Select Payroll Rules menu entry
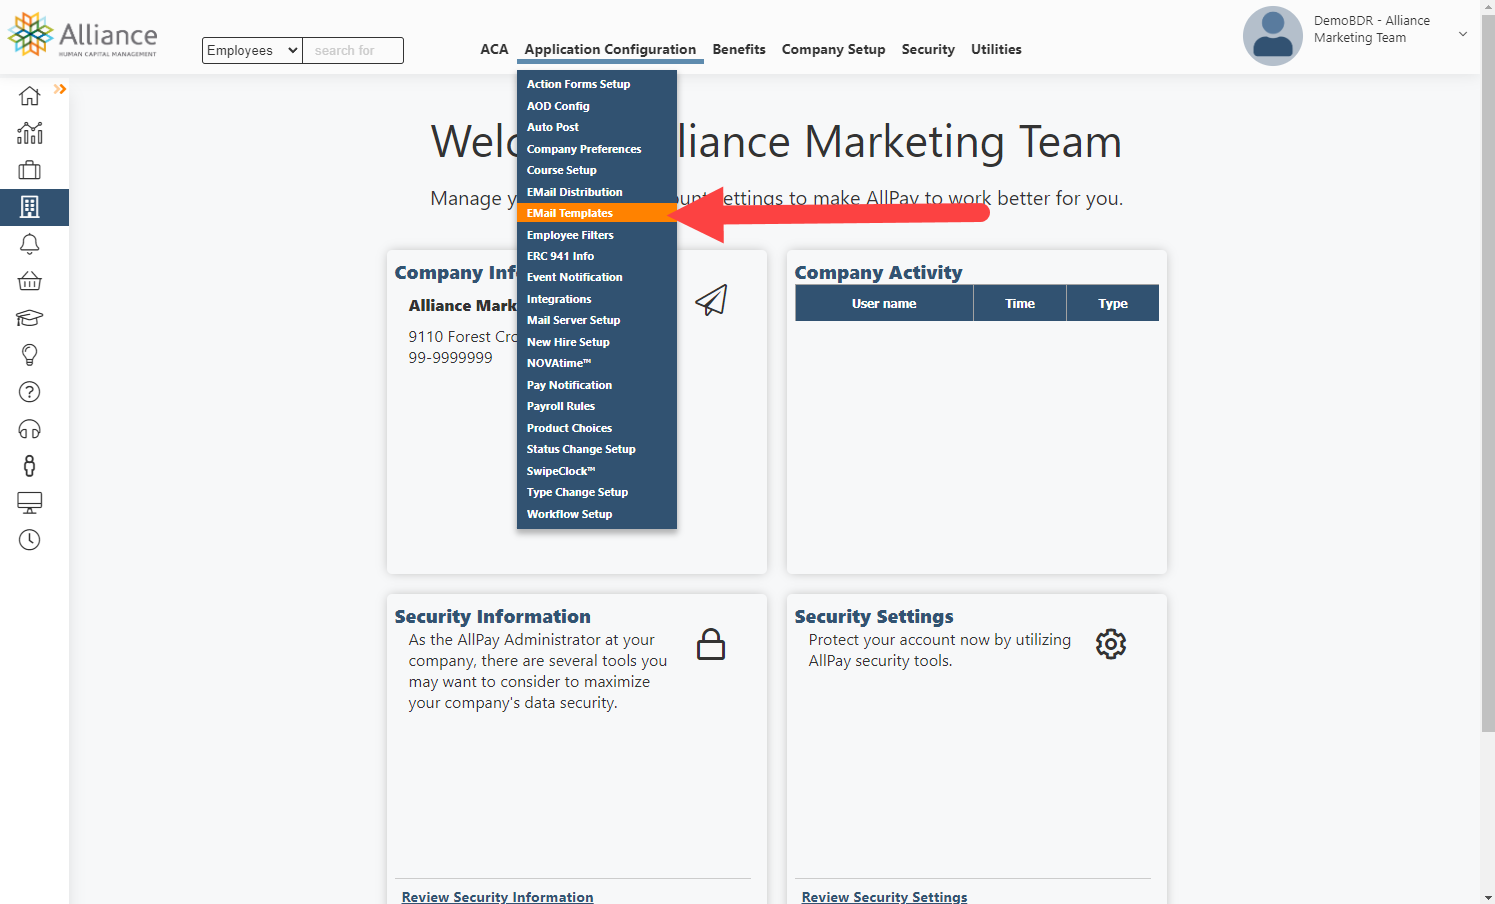 tap(597, 406)
